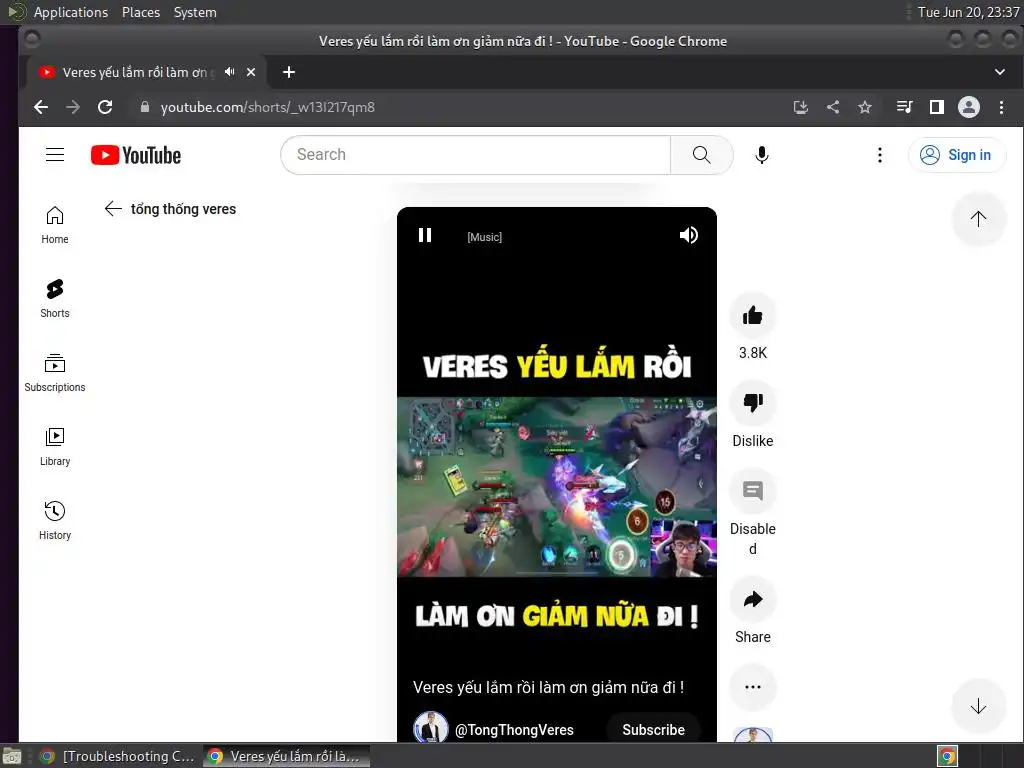Mute the Shorts video volume
The image size is (1024, 768).
coord(688,235)
